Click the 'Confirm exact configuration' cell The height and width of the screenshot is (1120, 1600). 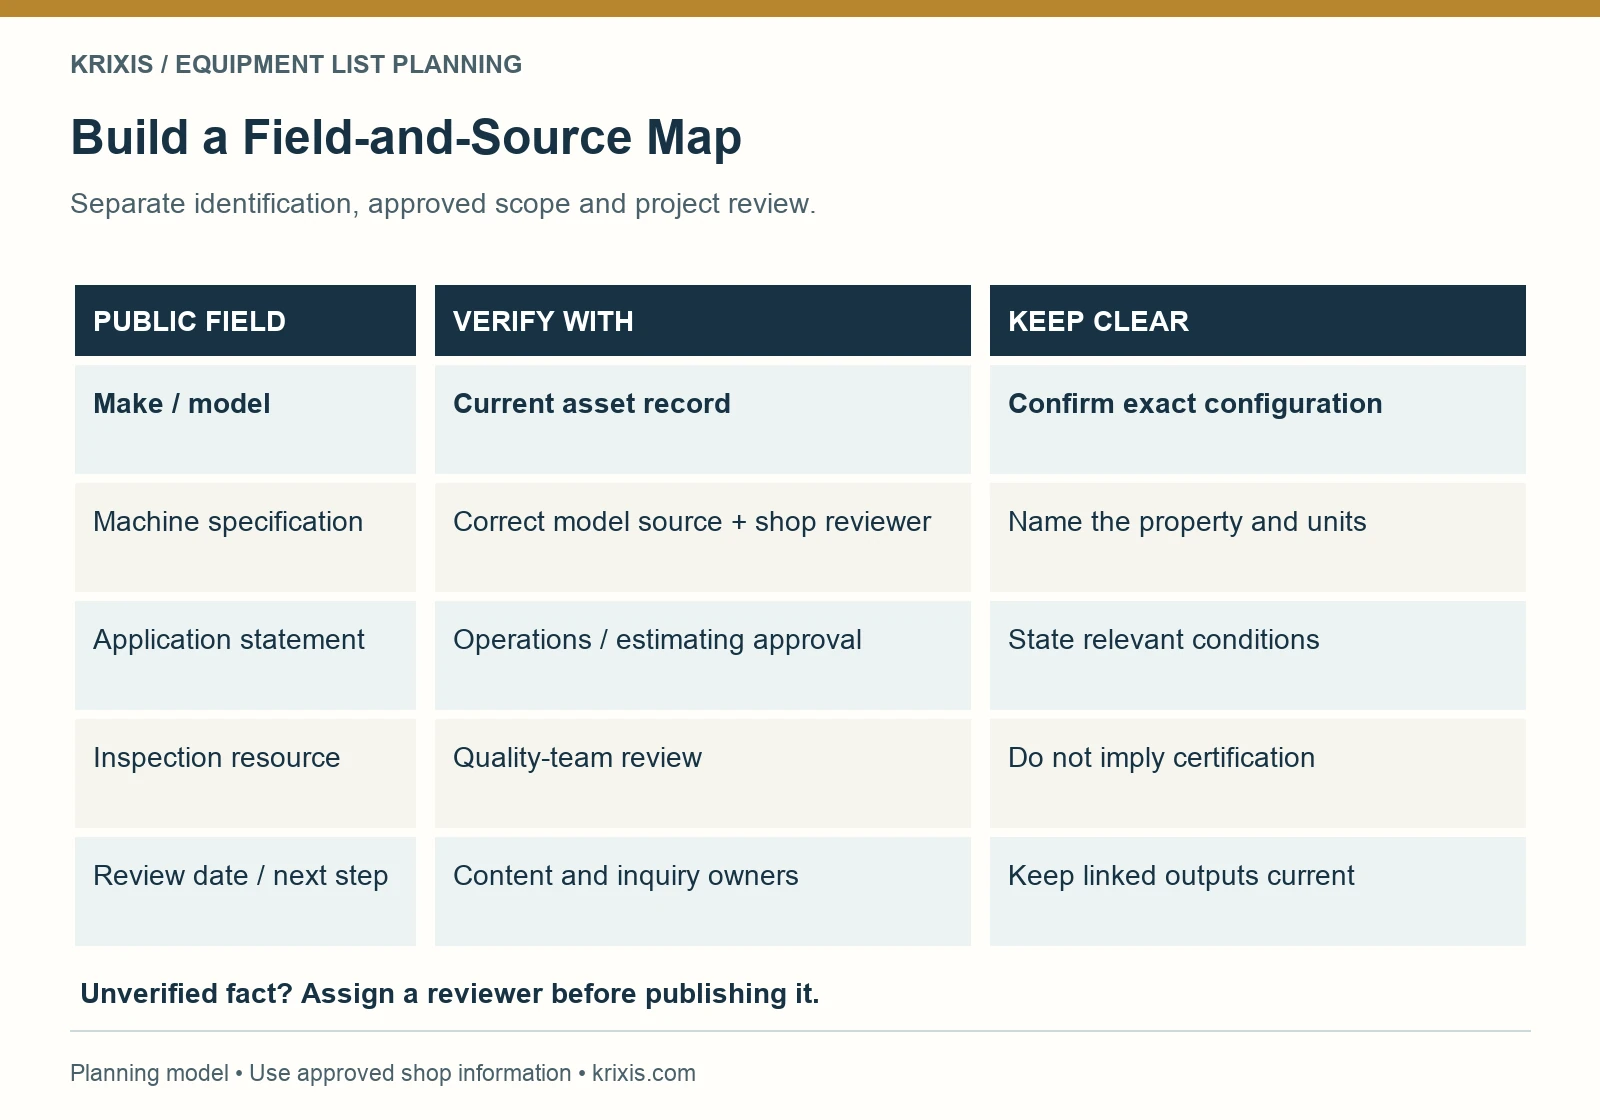[1258, 420]
